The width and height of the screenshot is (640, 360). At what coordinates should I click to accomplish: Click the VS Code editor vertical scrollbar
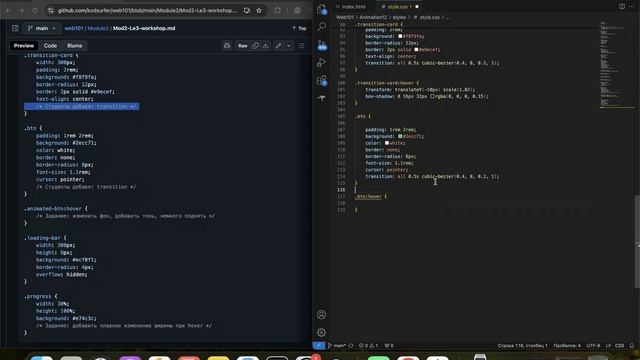pos(638,242)
